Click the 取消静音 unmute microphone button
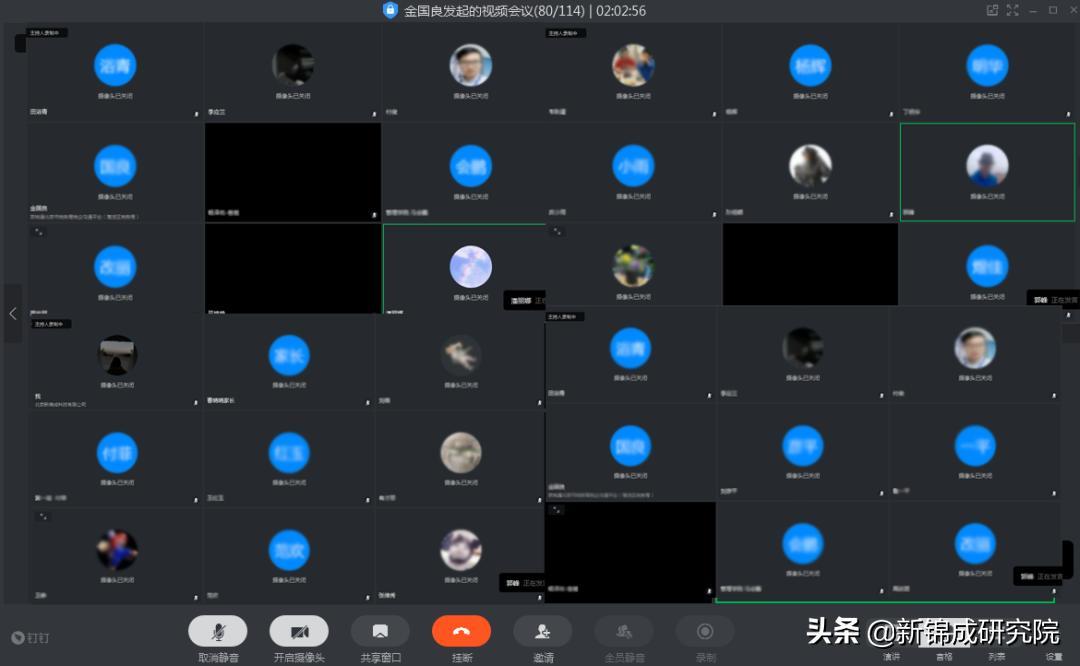 pos(217,631)
